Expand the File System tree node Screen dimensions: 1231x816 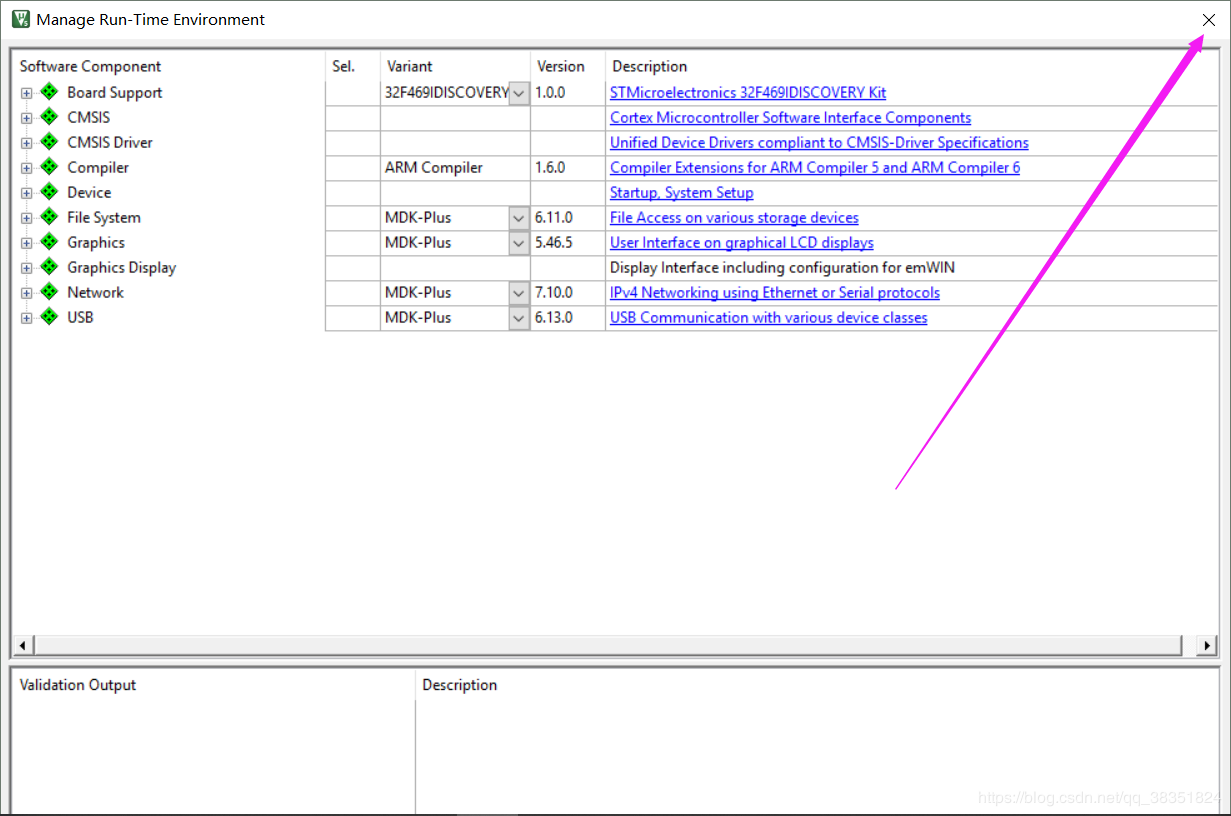click(26, 218)
